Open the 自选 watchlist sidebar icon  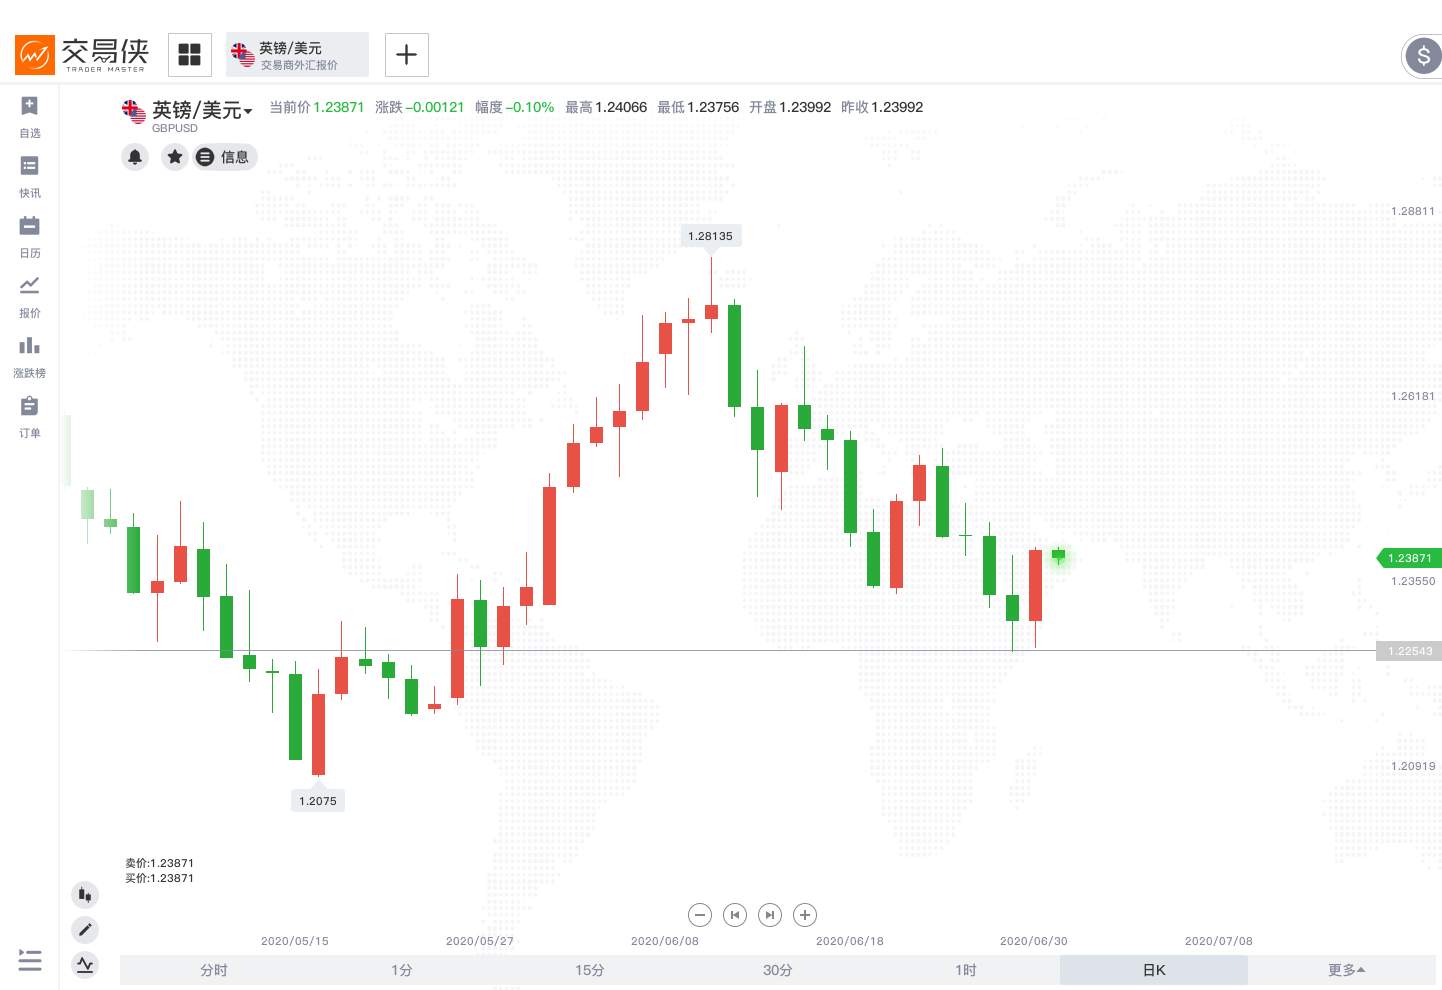pos(30,107)
